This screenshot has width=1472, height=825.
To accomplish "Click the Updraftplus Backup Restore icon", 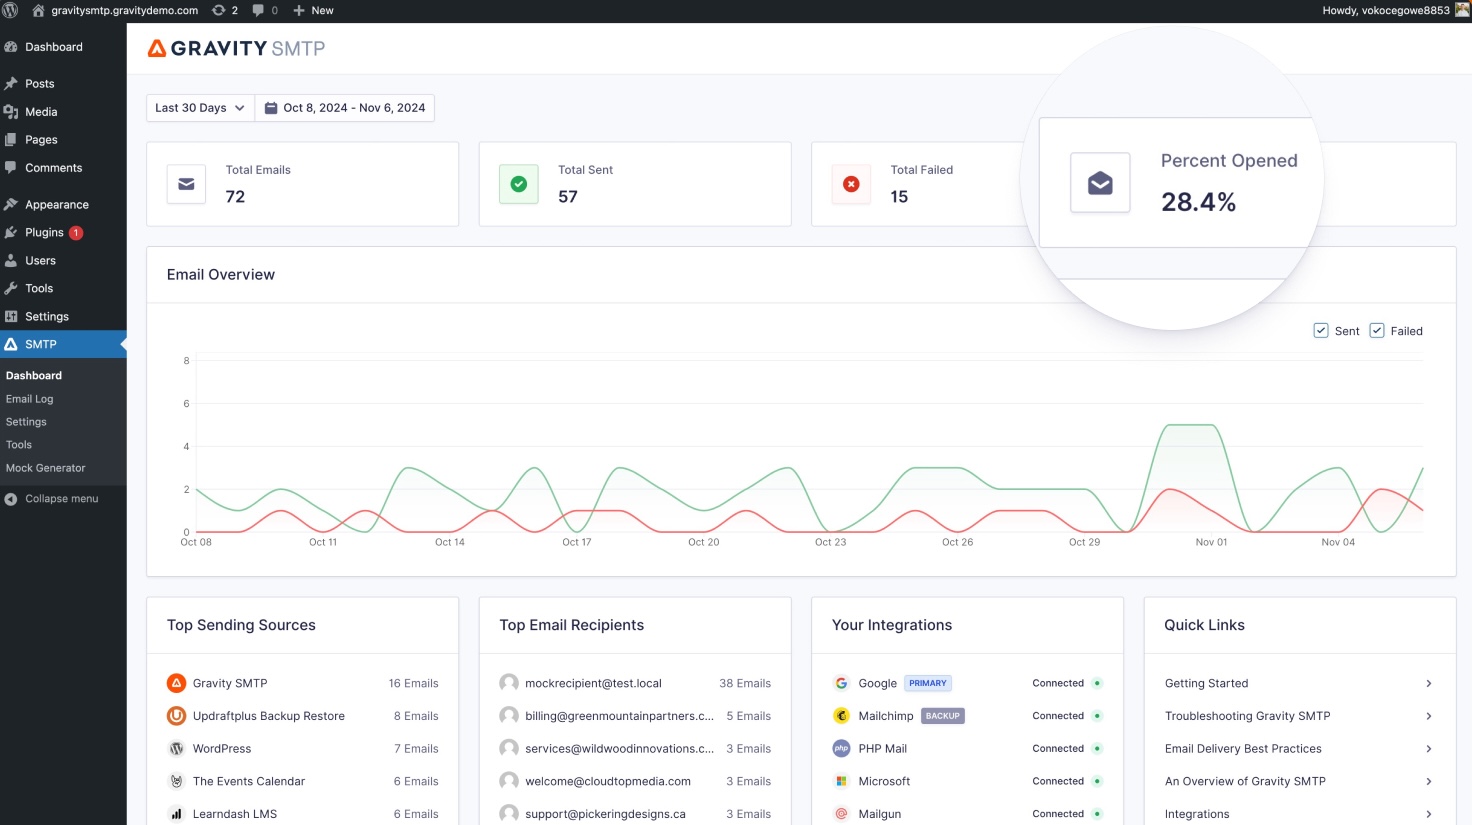I will [x=176, y=716].
